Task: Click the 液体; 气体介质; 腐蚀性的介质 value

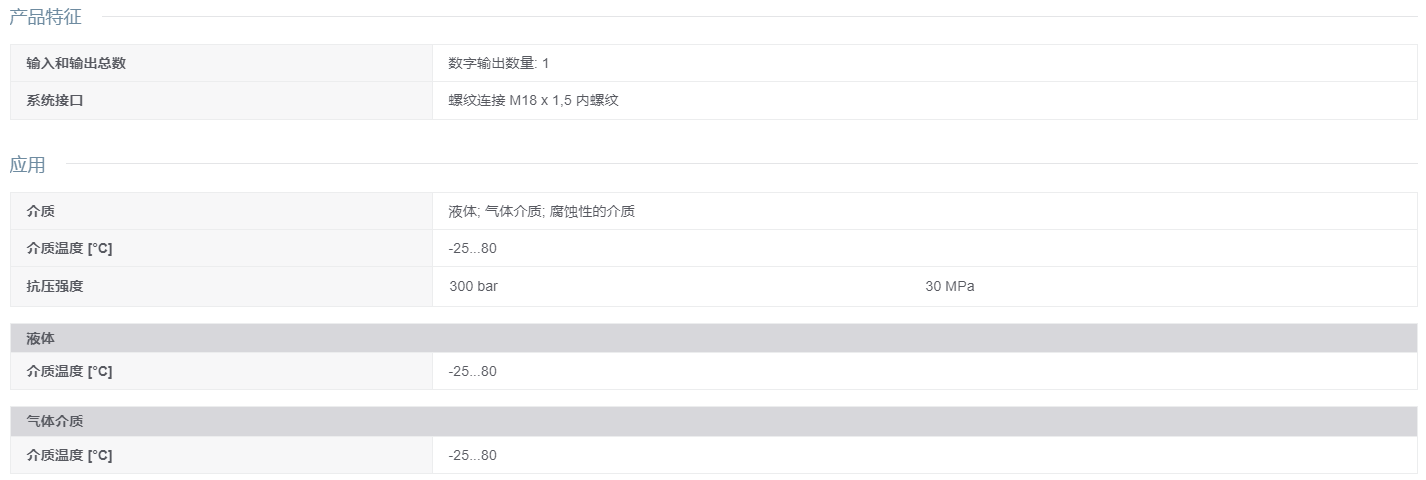Action: click(x=542, y=211)
